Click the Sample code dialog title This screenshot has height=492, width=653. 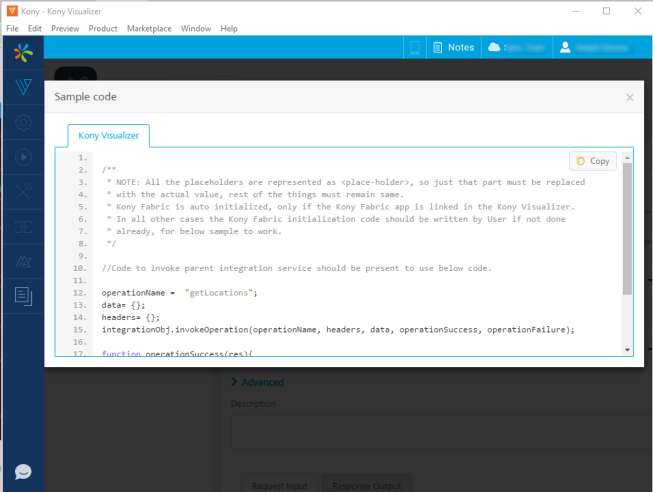85,97
